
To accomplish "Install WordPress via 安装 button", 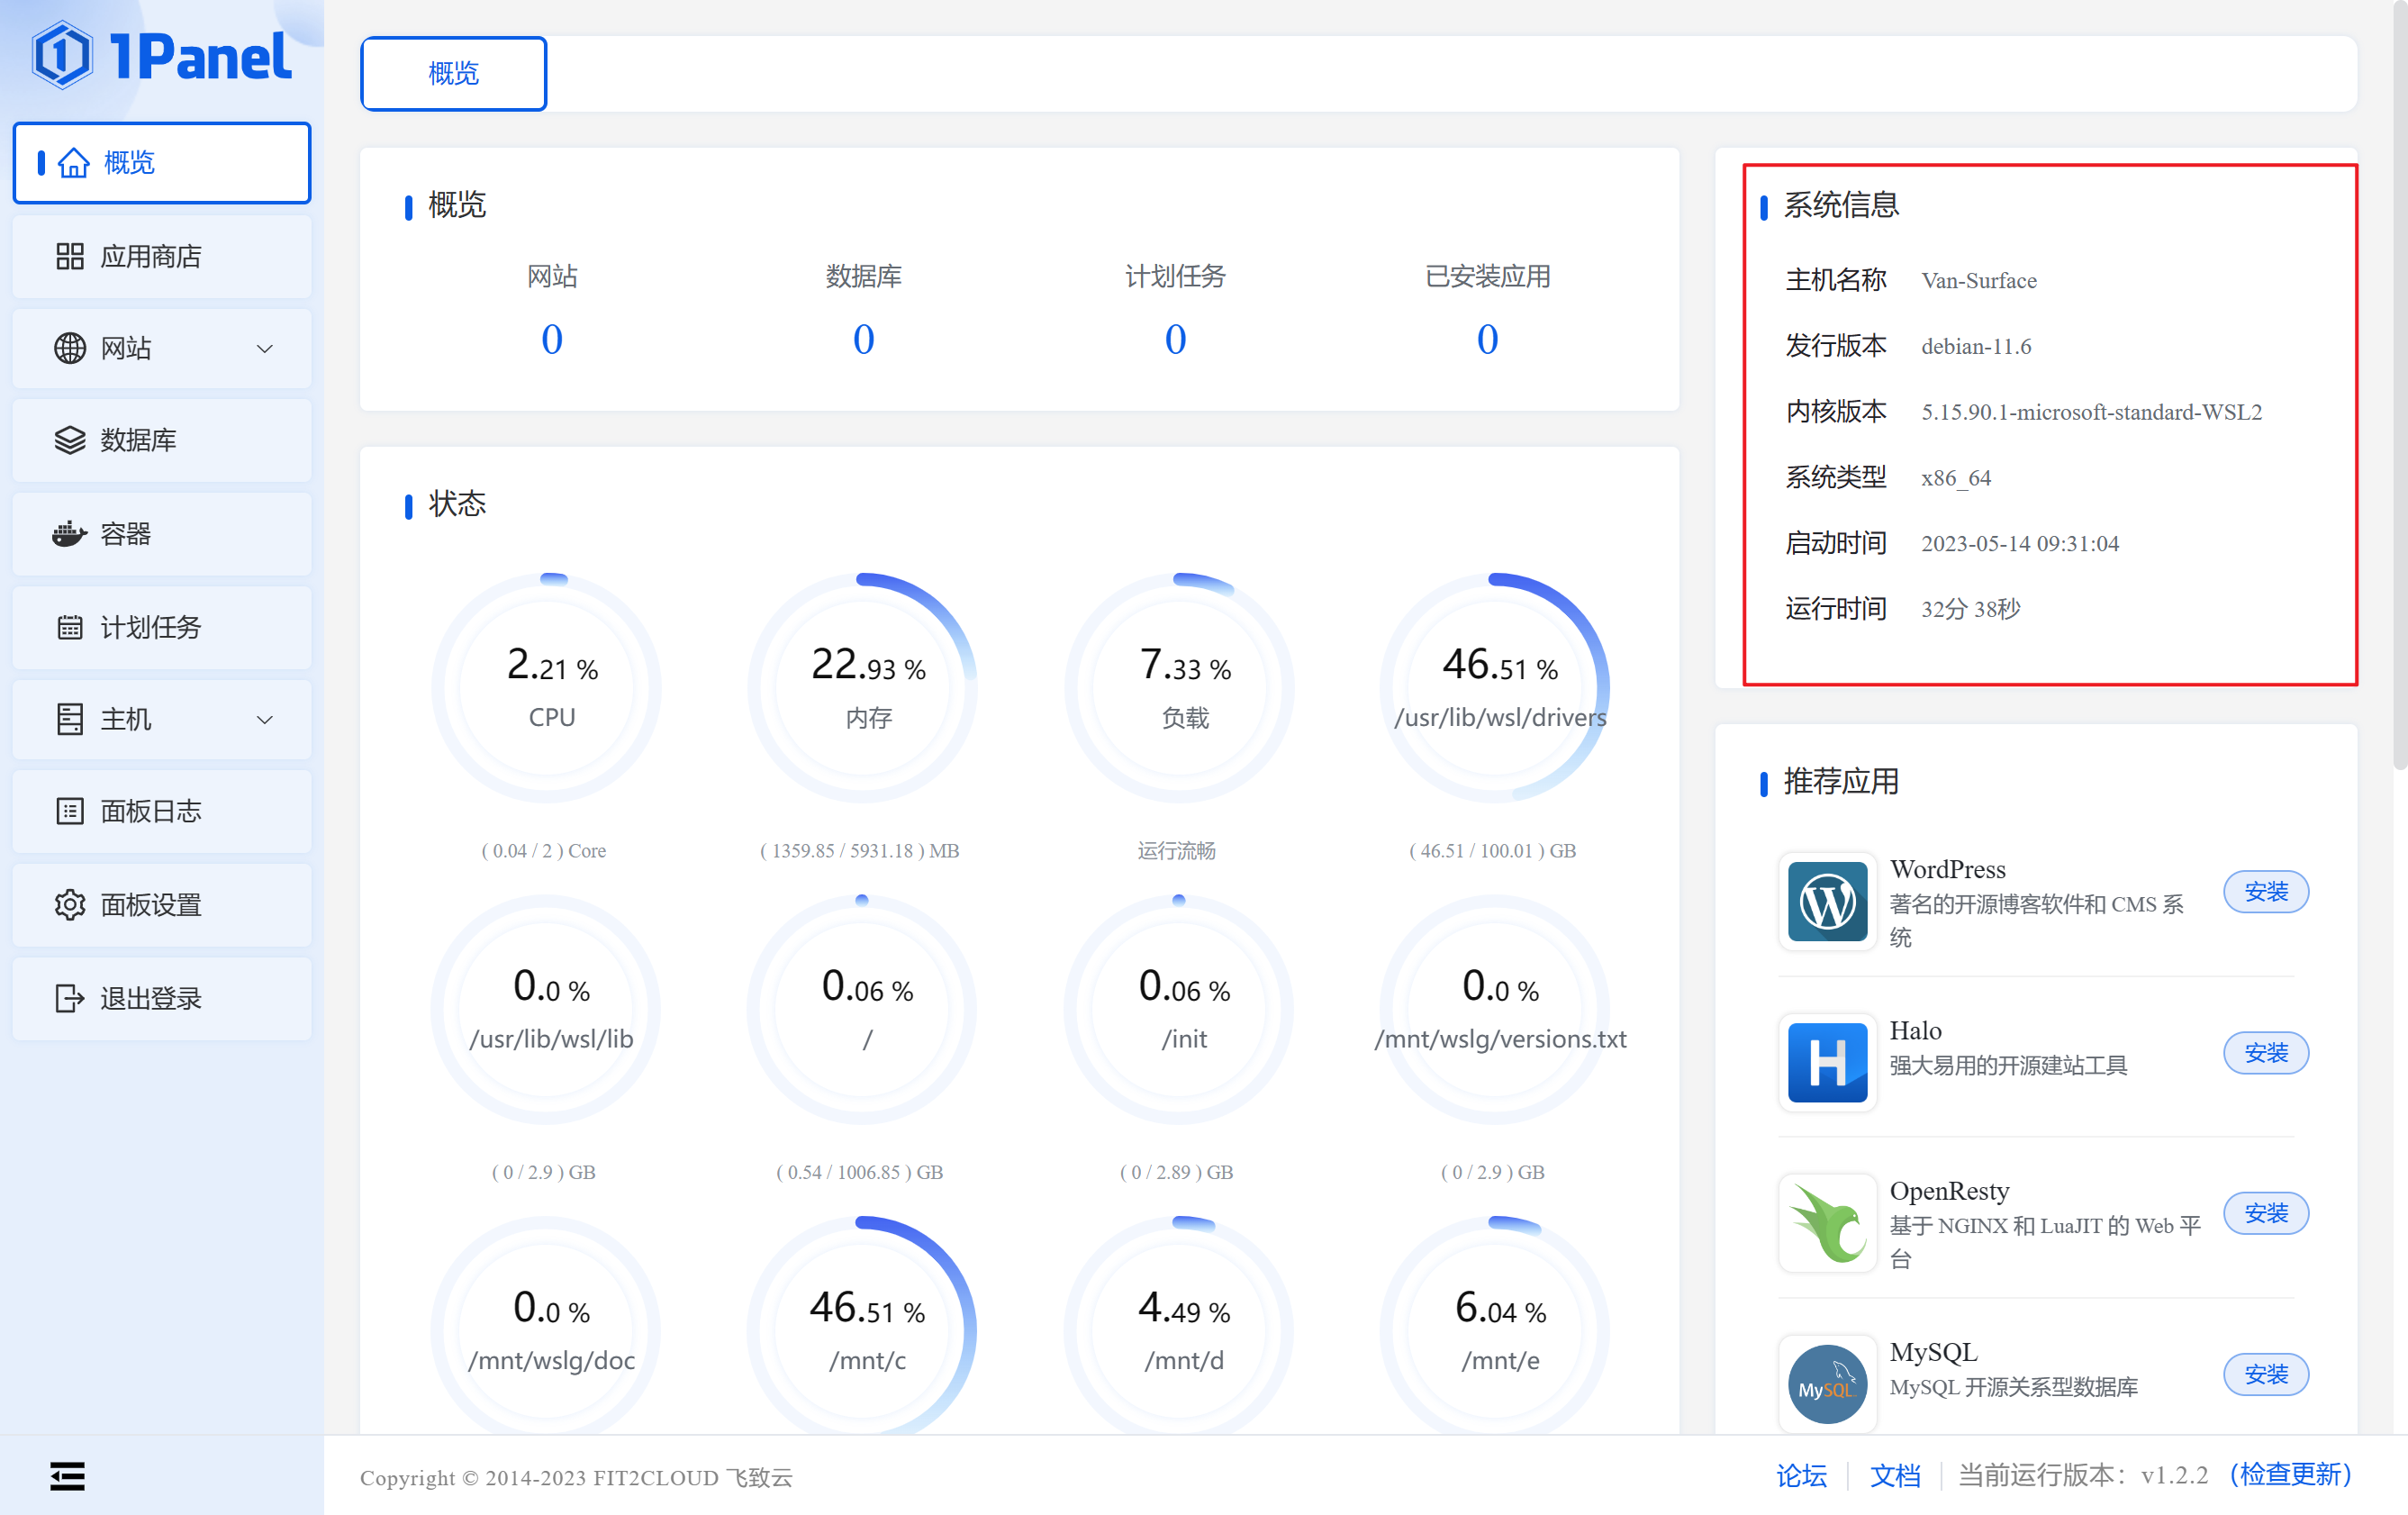I will point(2265,891).
